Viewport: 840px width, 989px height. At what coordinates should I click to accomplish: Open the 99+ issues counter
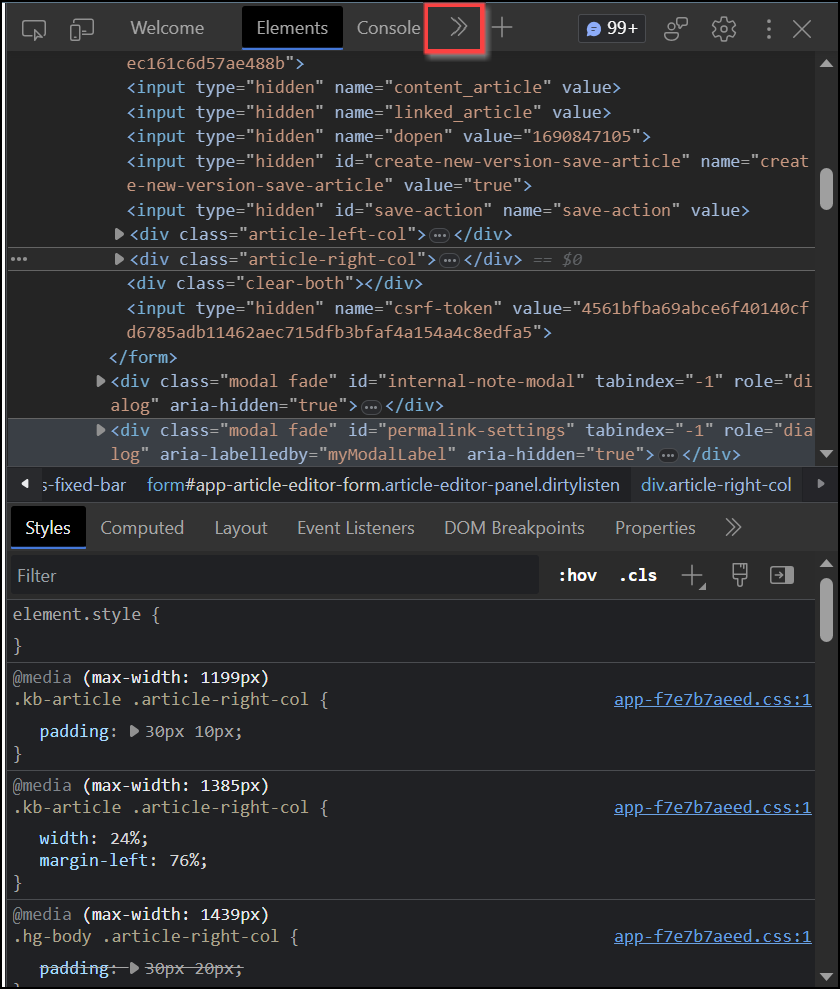tap(611, 28)
